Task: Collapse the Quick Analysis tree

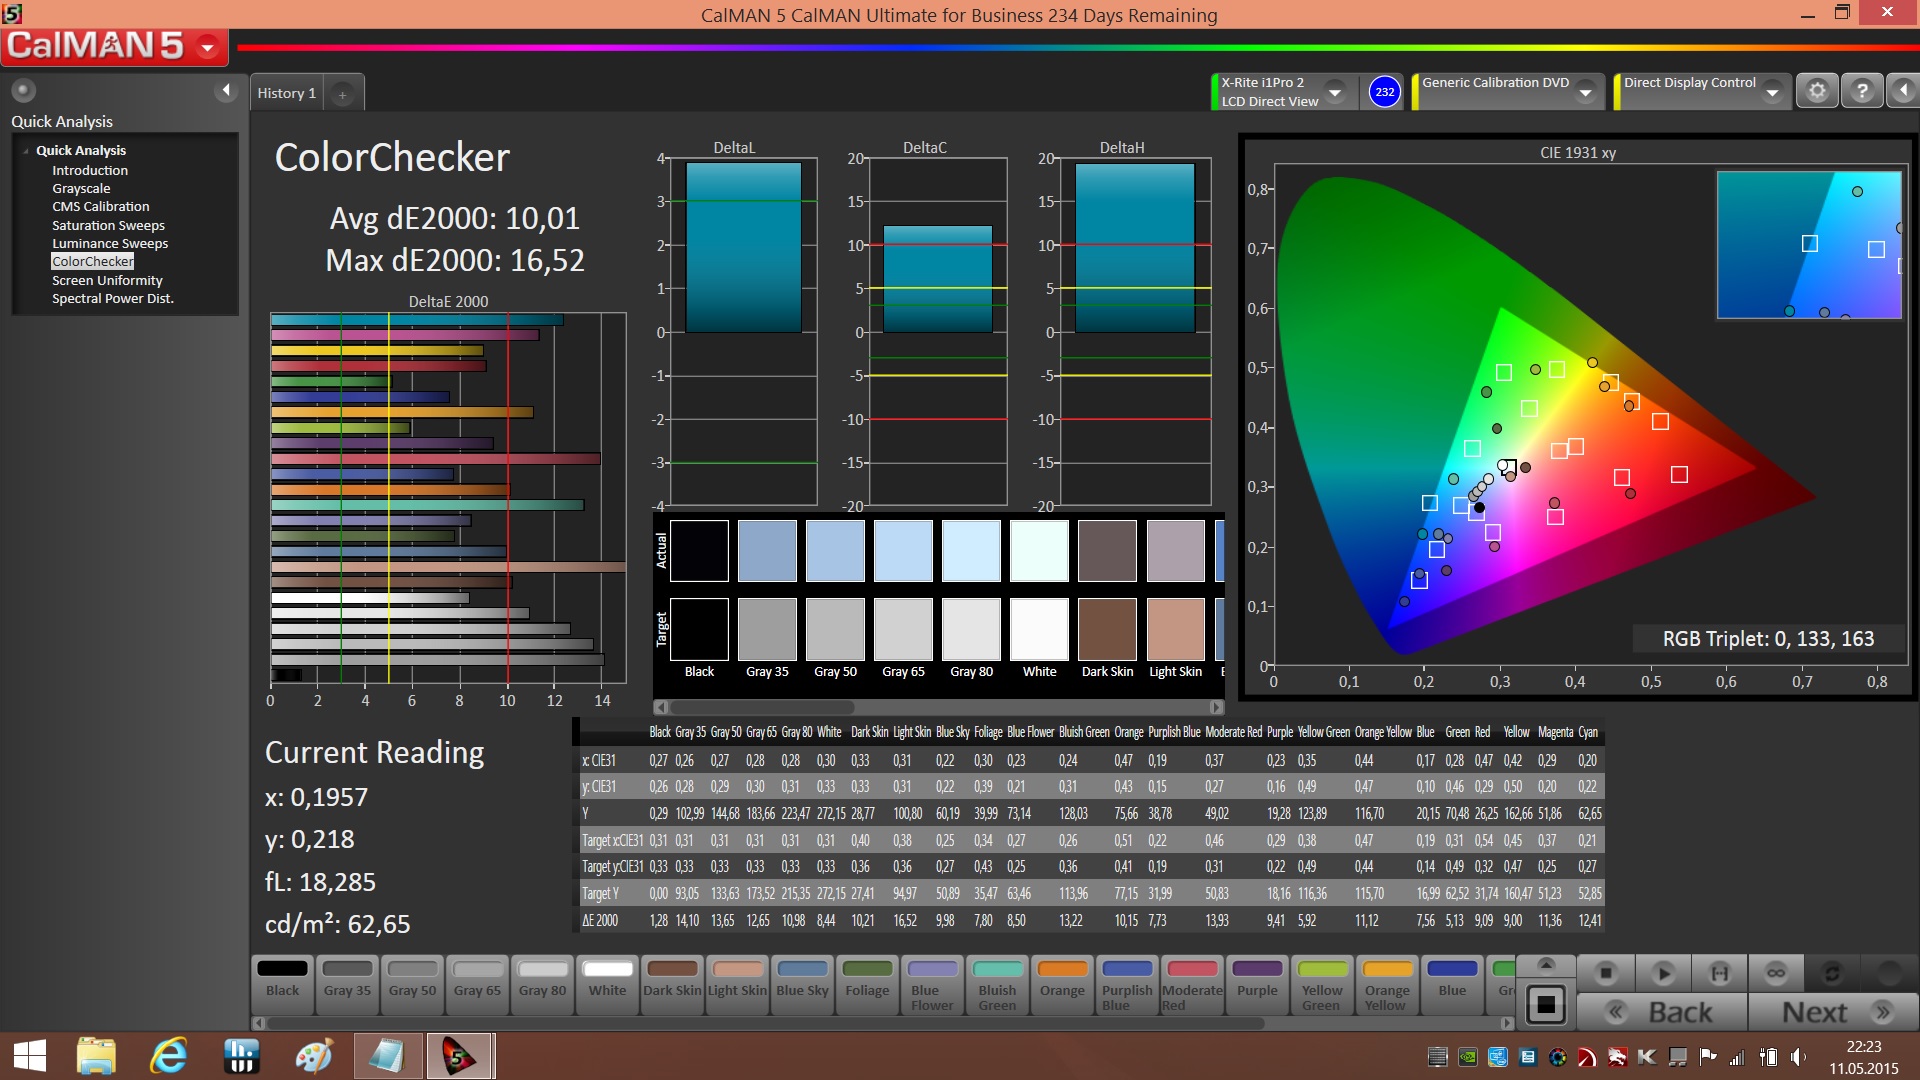Action: (26, 151)
